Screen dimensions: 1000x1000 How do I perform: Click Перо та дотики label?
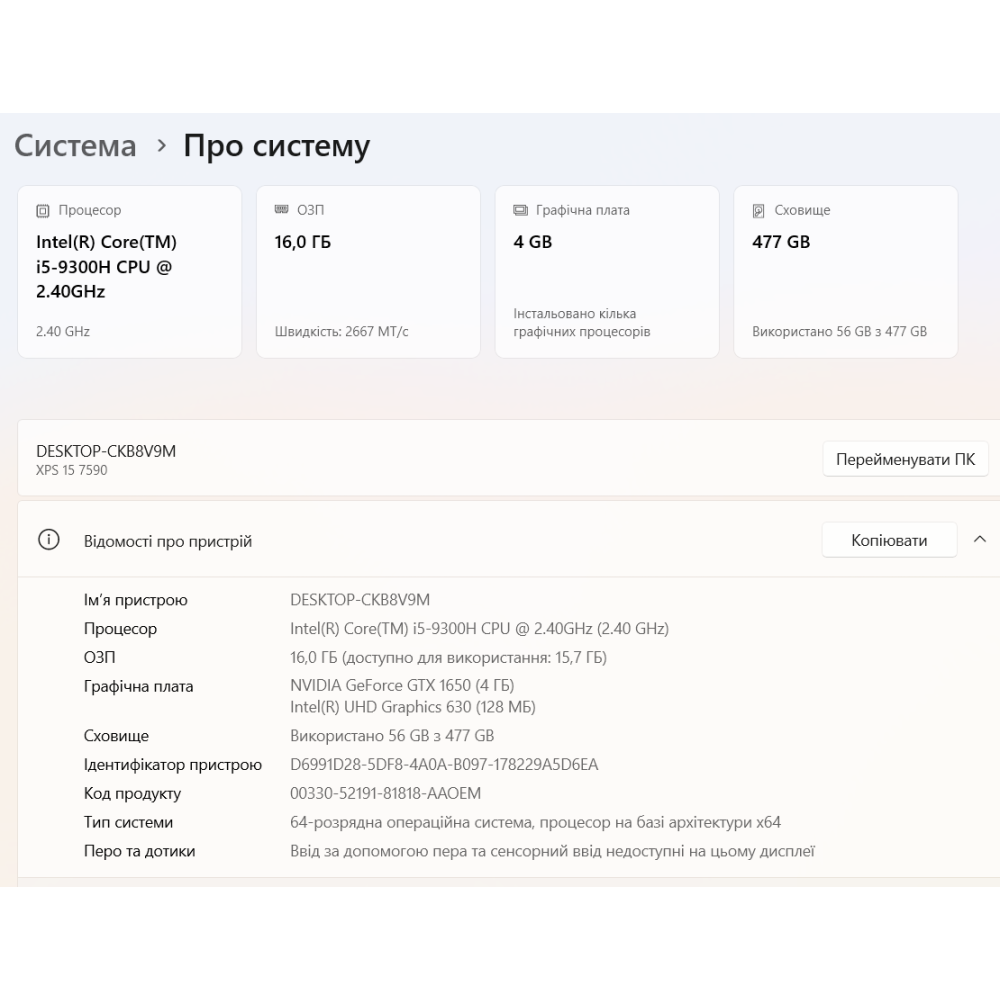(x=139, y=851)
